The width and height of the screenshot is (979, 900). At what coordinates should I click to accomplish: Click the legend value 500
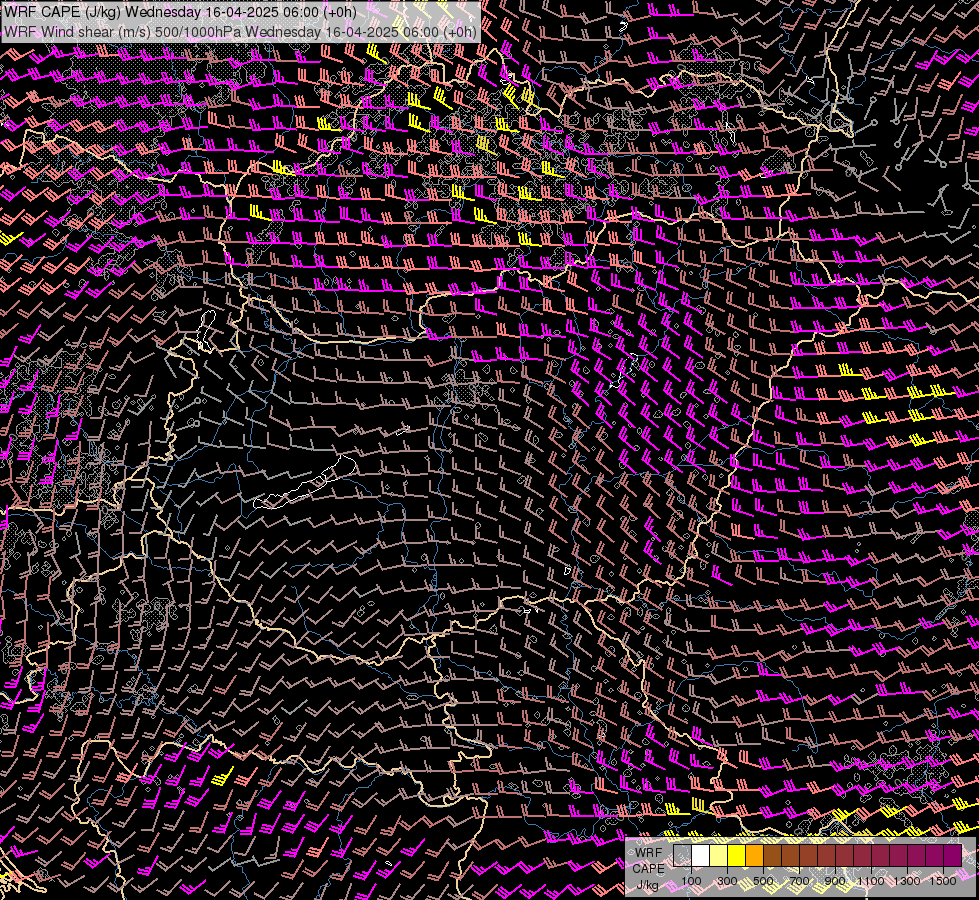[763, 881]
